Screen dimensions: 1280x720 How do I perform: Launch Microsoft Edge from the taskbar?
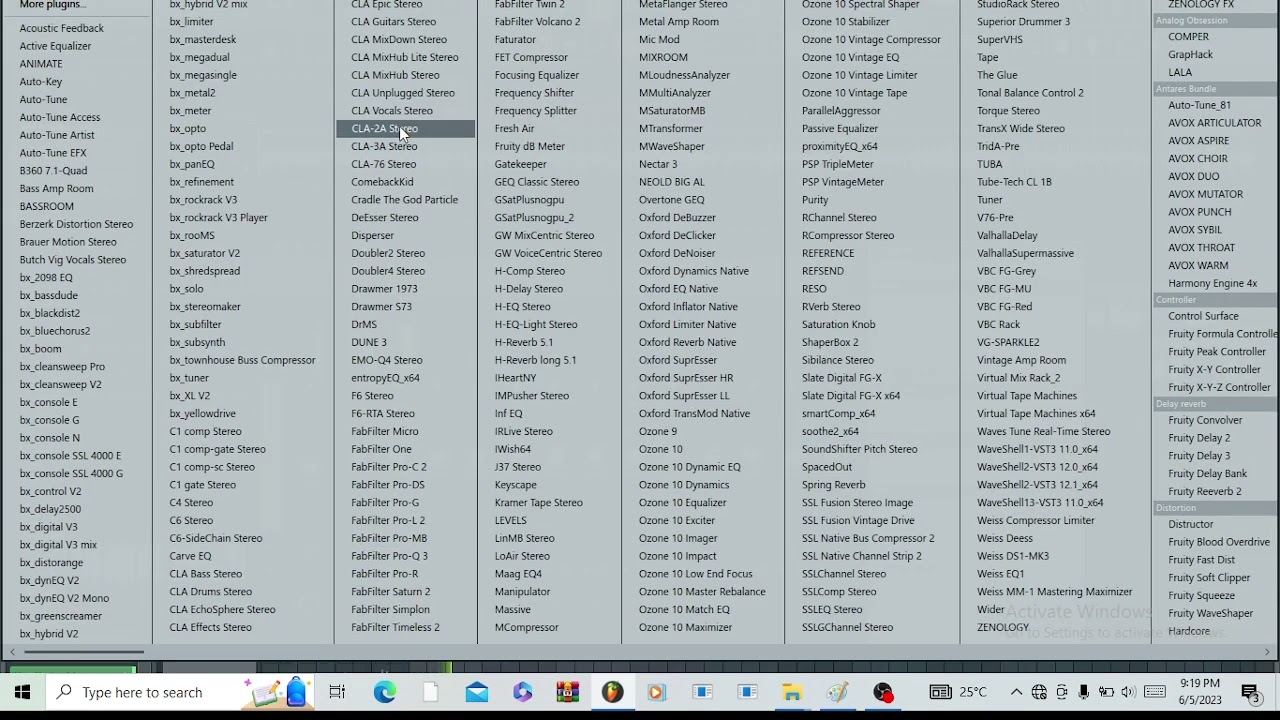click(385, 692)
